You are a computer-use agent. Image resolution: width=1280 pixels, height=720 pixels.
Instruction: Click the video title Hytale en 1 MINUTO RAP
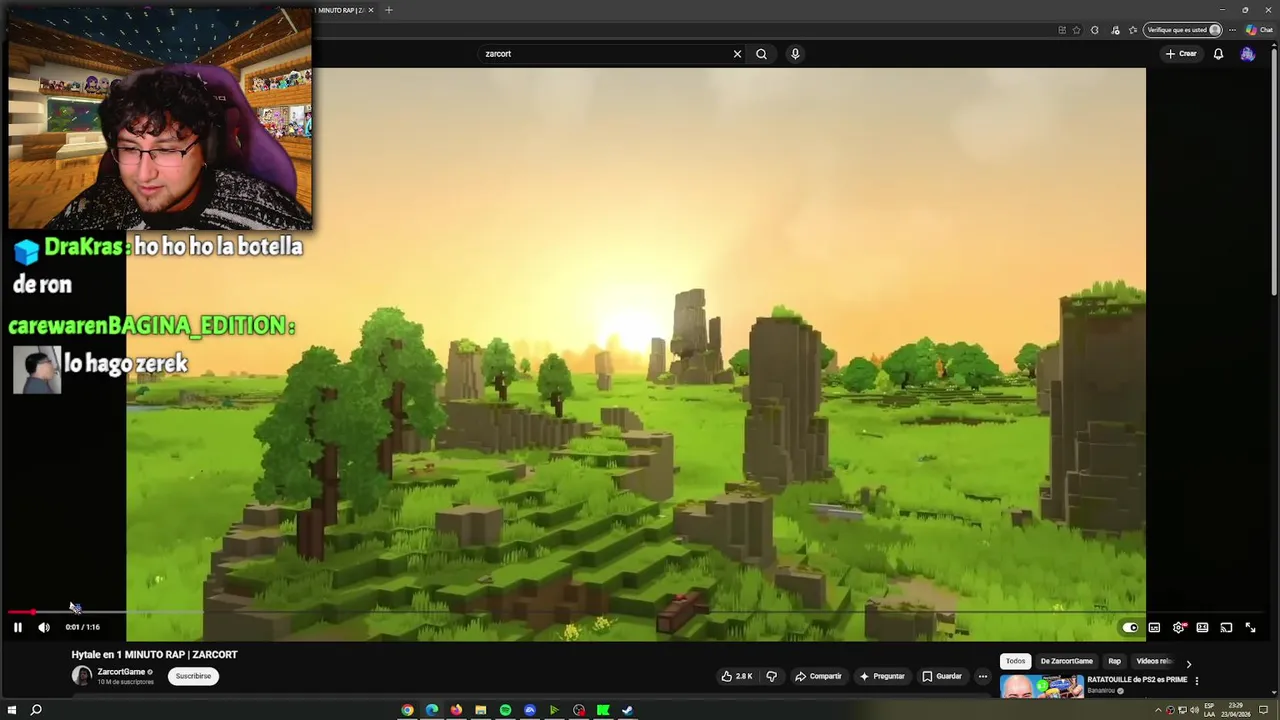[154, 654]
